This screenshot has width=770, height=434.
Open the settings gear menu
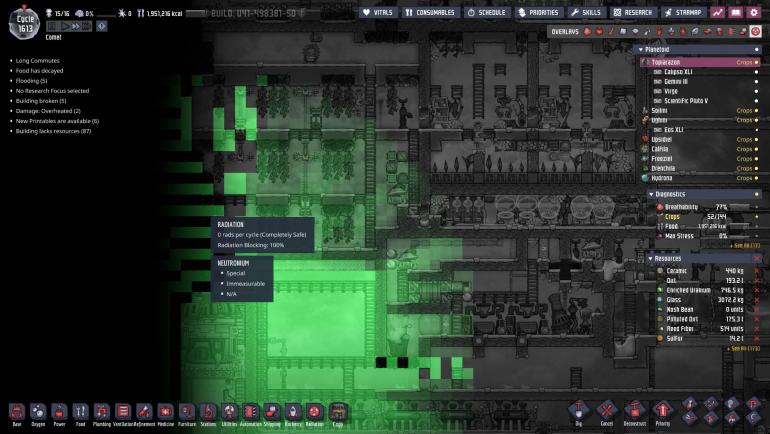click(x=754, y=13)
